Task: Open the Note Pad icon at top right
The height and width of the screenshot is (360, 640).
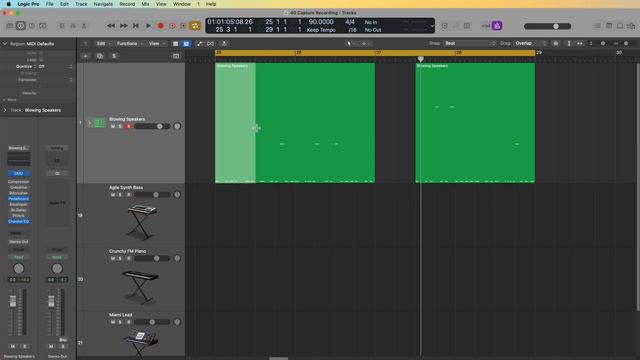Action: click(x=609, y=26)
